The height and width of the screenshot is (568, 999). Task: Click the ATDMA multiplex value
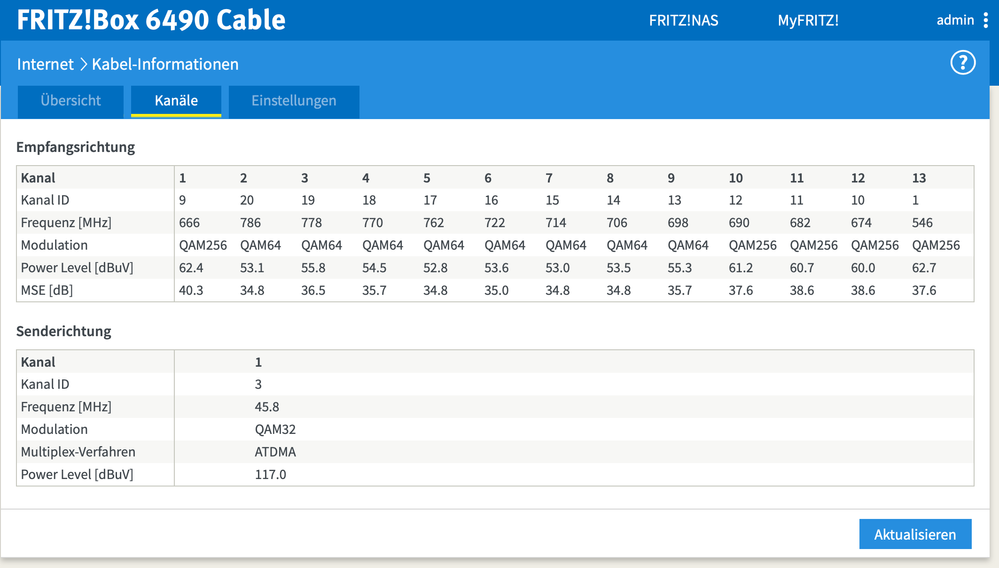(275, 452)
